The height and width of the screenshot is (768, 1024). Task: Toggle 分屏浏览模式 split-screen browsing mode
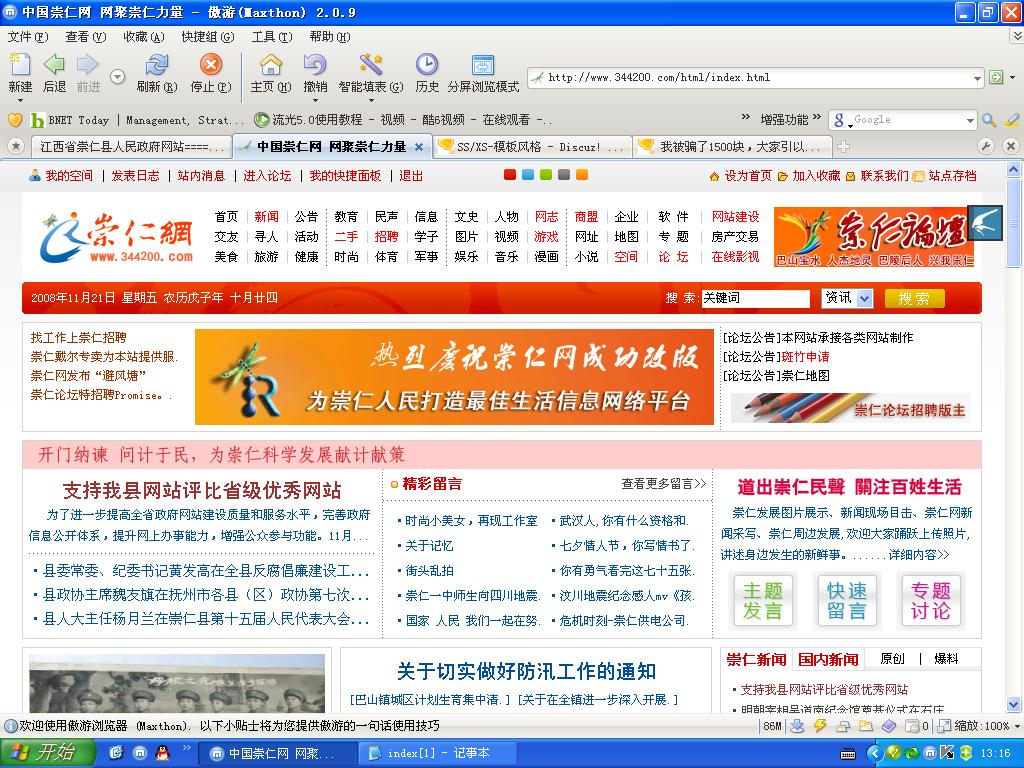483,66
